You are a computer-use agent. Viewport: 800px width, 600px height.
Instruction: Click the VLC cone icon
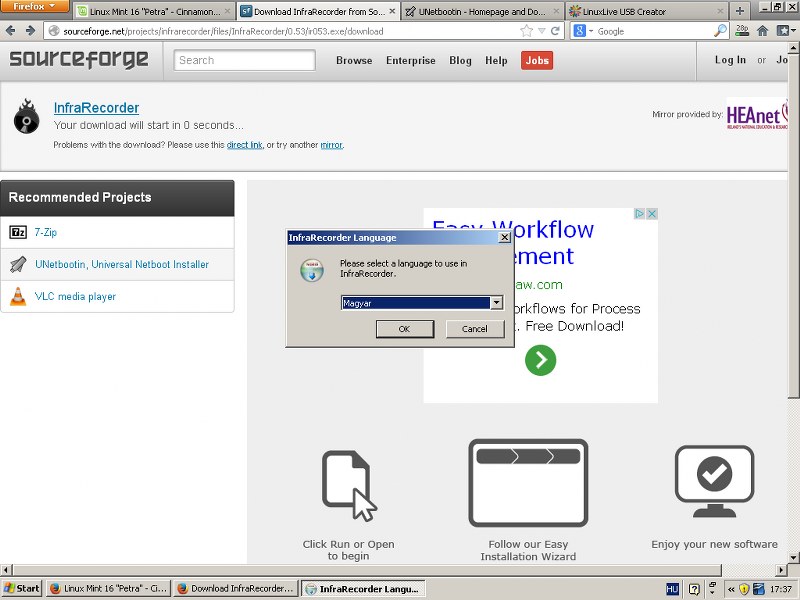click(x=18, y=296)
